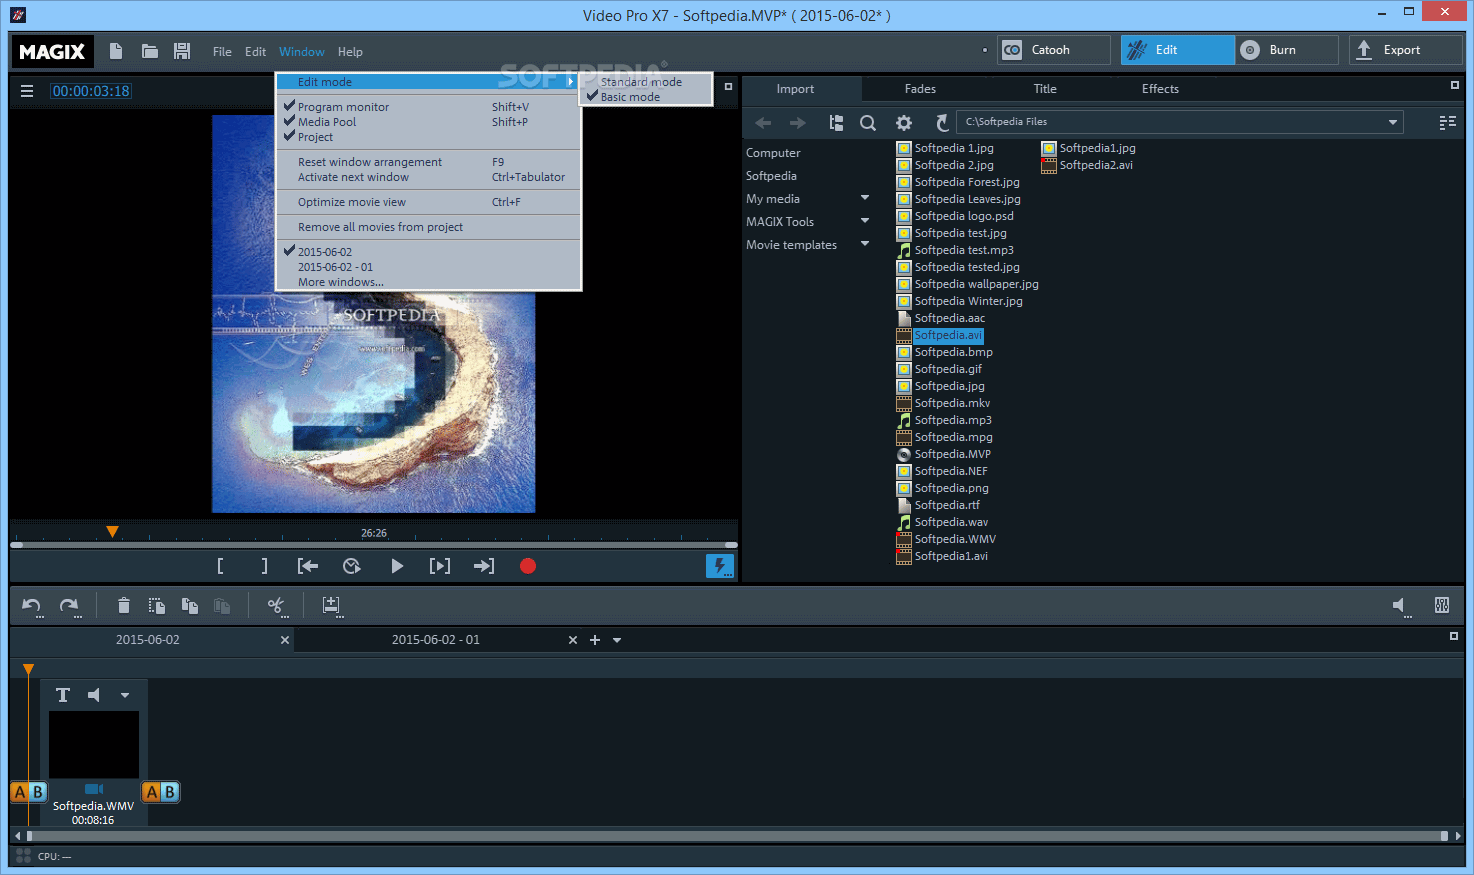Play the selected range icon
Viewport: 1474px width, 875px height.
pos(440,566)
